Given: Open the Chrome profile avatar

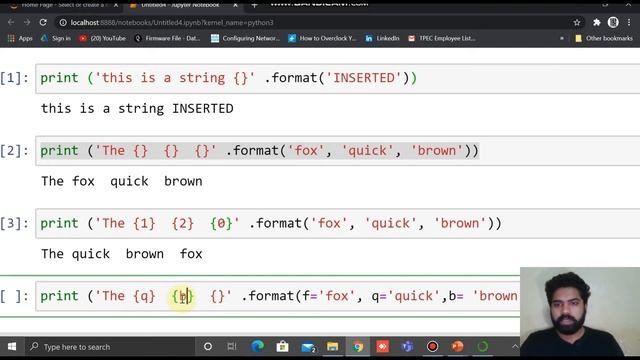Looking at the screenshot, I should click(x=613, y=22).
